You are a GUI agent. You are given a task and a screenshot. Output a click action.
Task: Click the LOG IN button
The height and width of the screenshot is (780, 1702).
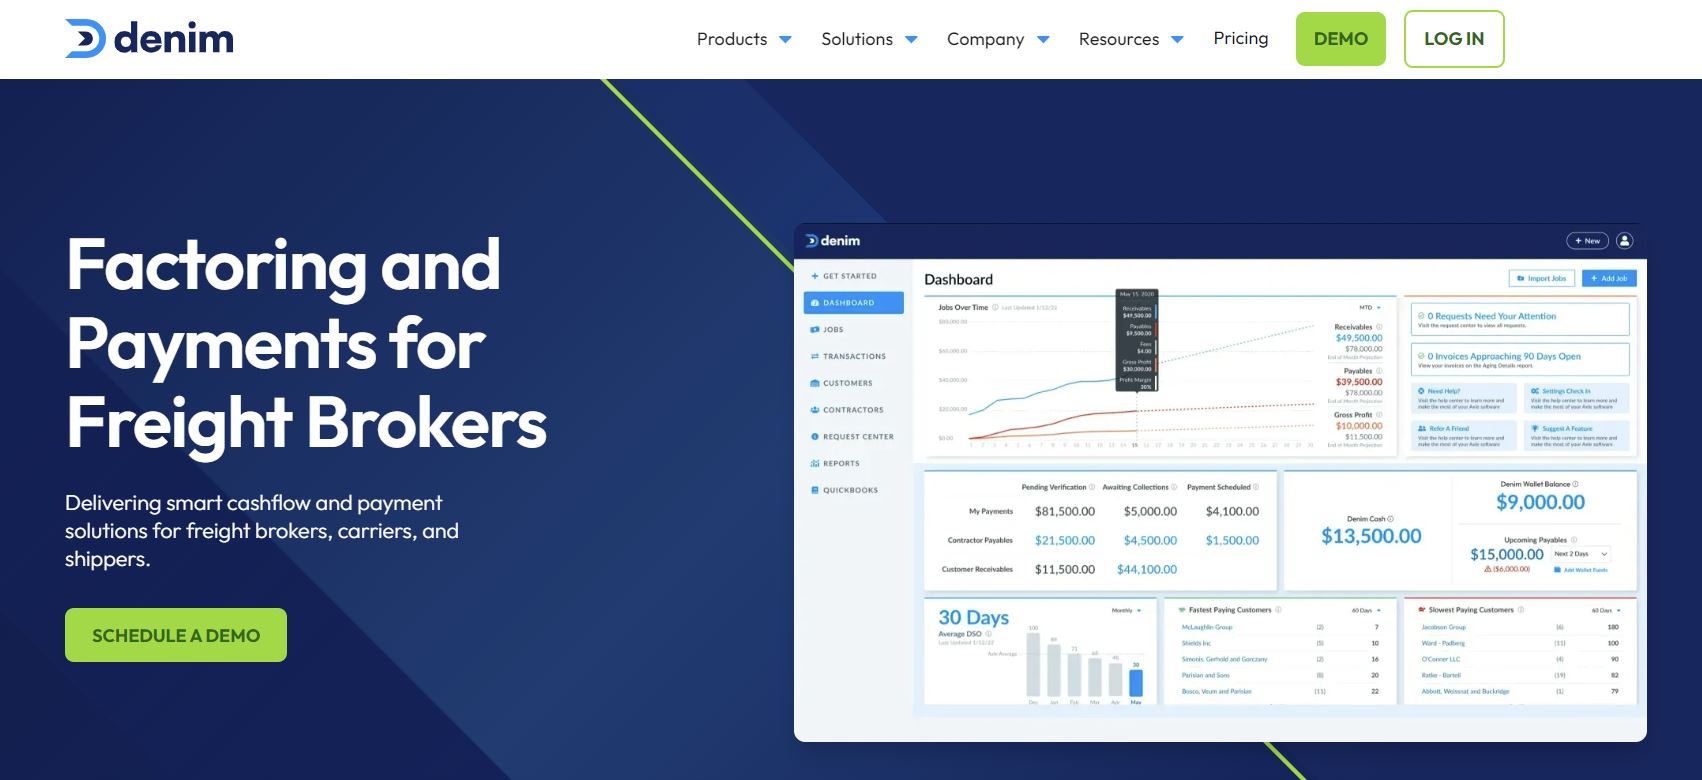click(1454, 39)
